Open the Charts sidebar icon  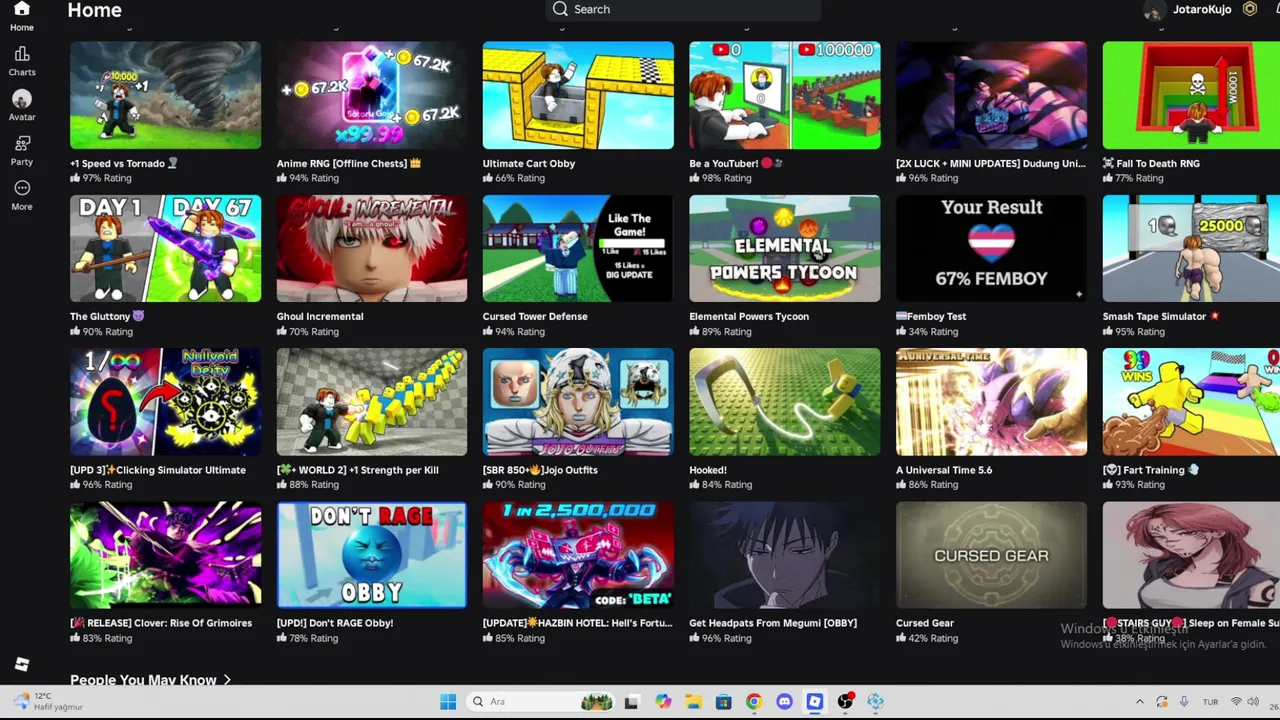point(22,54)
